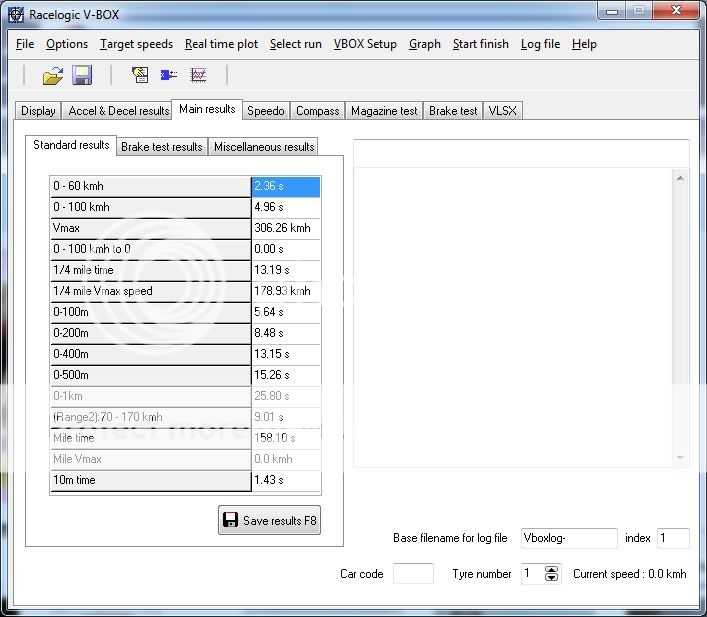Click the empty results text area on right
The width and height of the screenshot is (707, 617).
point(513,318)
